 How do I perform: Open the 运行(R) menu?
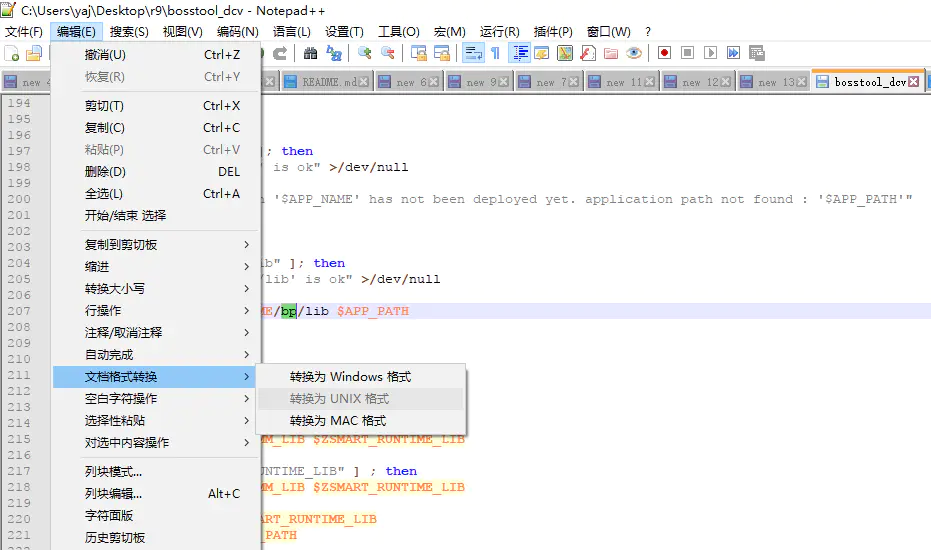click(499, 31)
